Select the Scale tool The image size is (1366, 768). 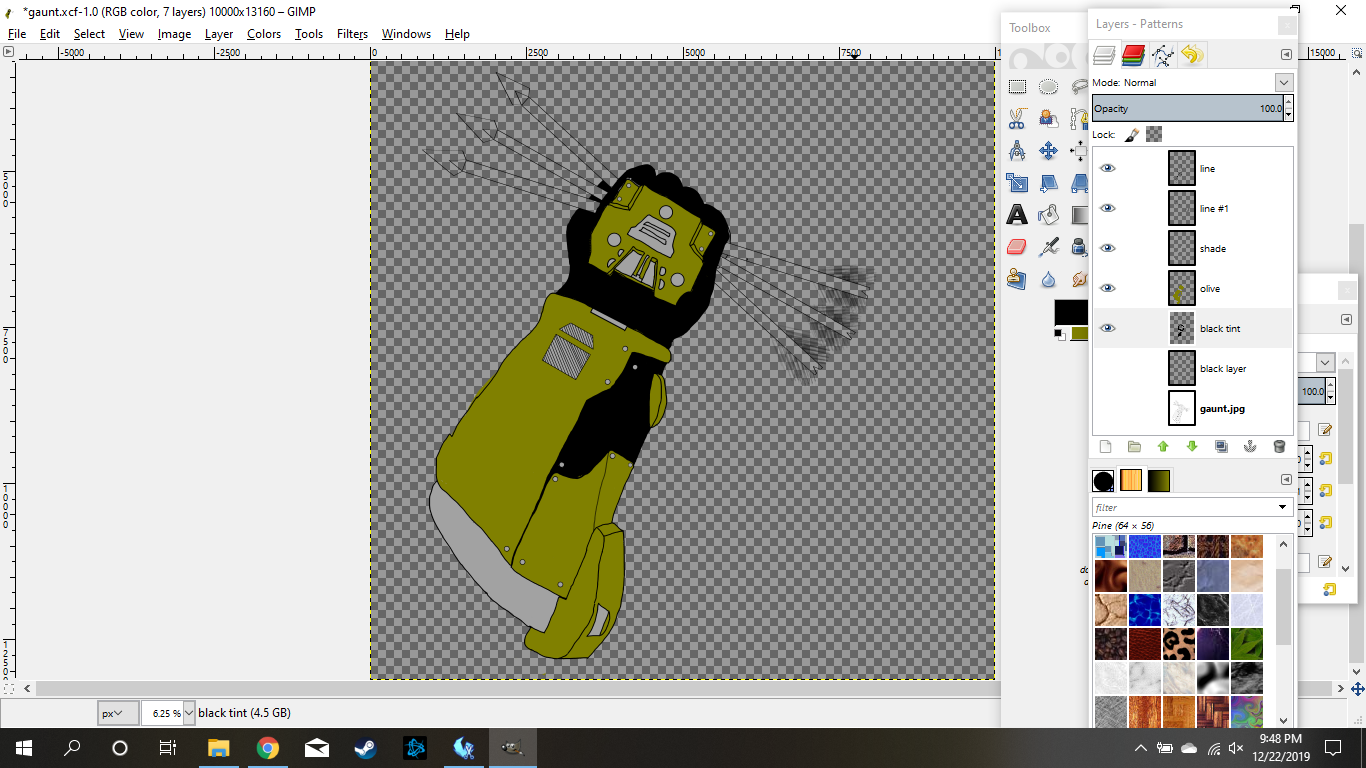[x=1017, y=183]
